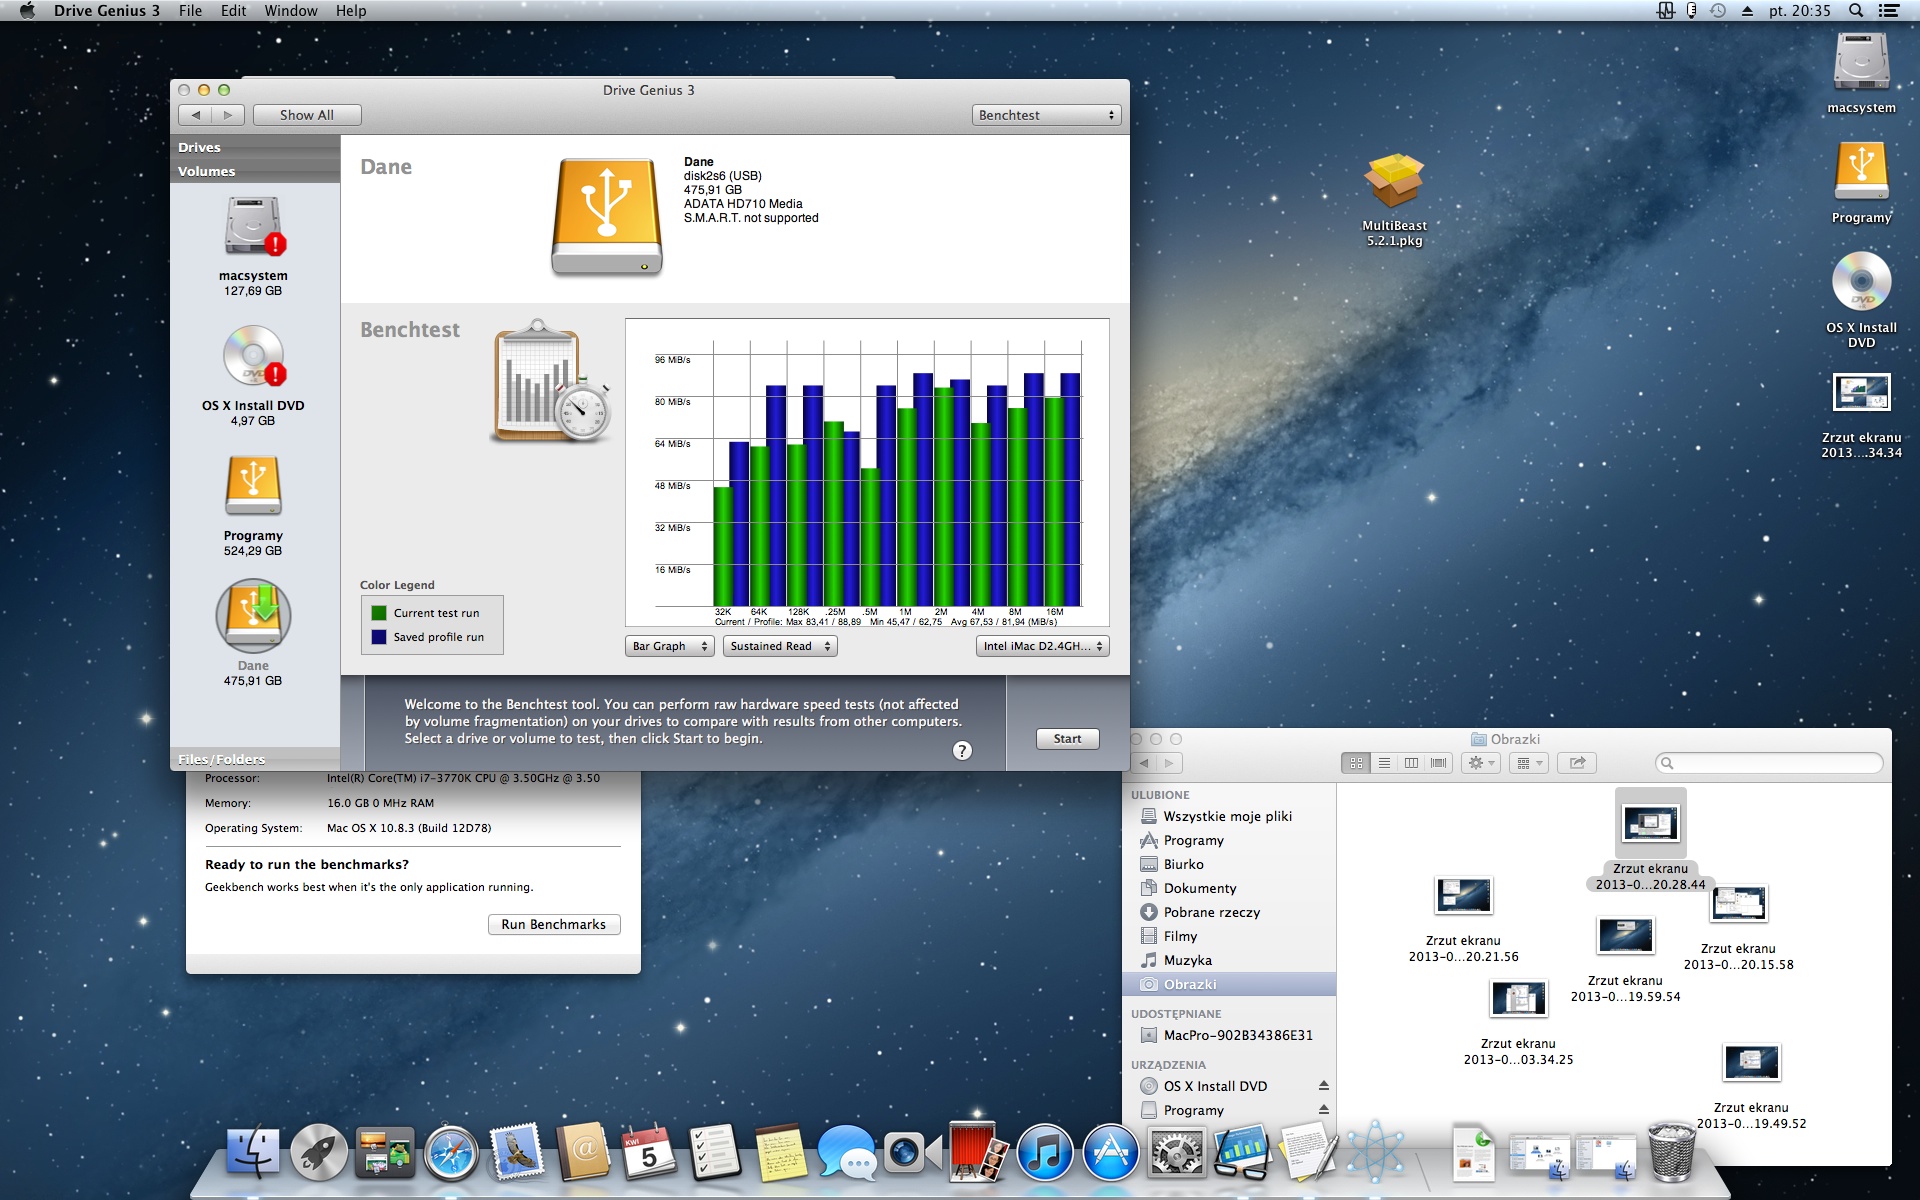Eject Programy in Finder sidebar
Screen dimensions: 1920x1200
(x=1323, y=1110)
